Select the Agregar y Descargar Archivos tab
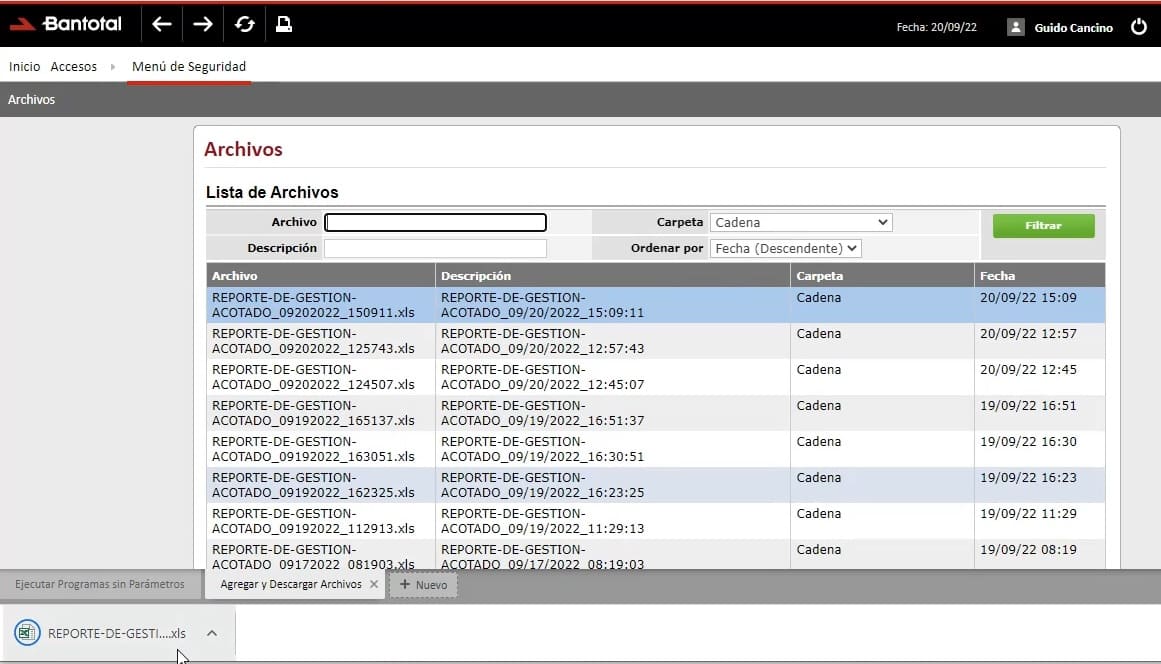The height and width of the screenshot is (664, 1161). click(x=290, y=584)
